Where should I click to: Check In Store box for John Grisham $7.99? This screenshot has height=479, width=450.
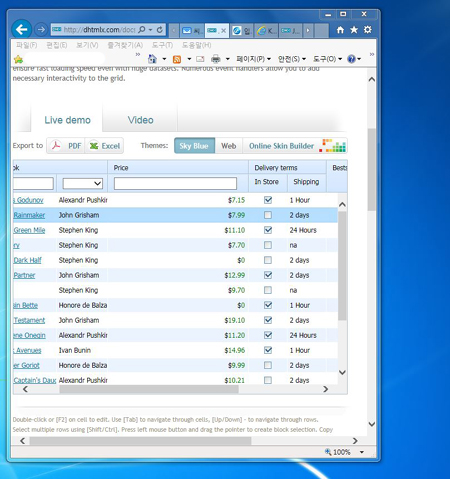tap(268, 215)
